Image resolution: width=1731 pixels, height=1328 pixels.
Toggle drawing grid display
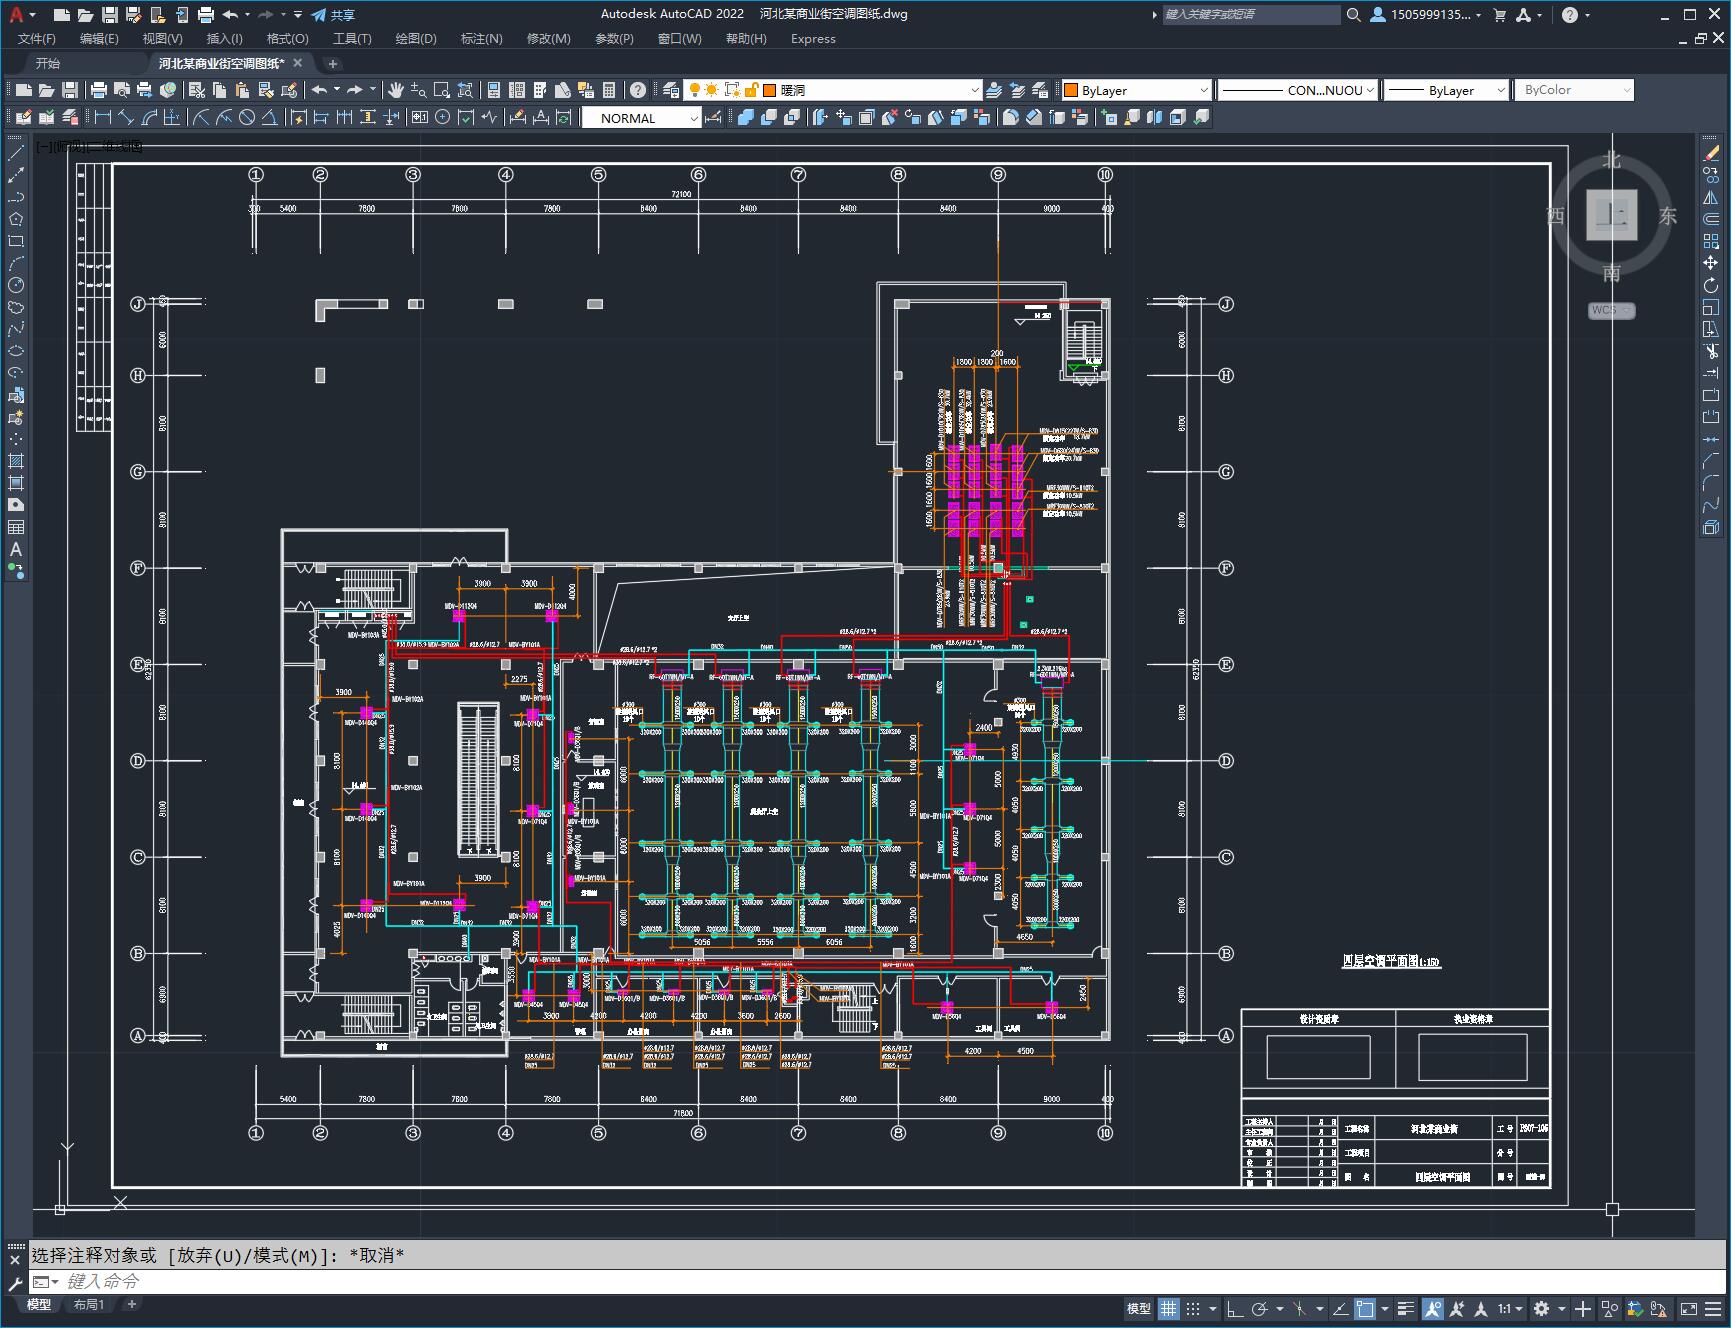tap(1169, 1308)
